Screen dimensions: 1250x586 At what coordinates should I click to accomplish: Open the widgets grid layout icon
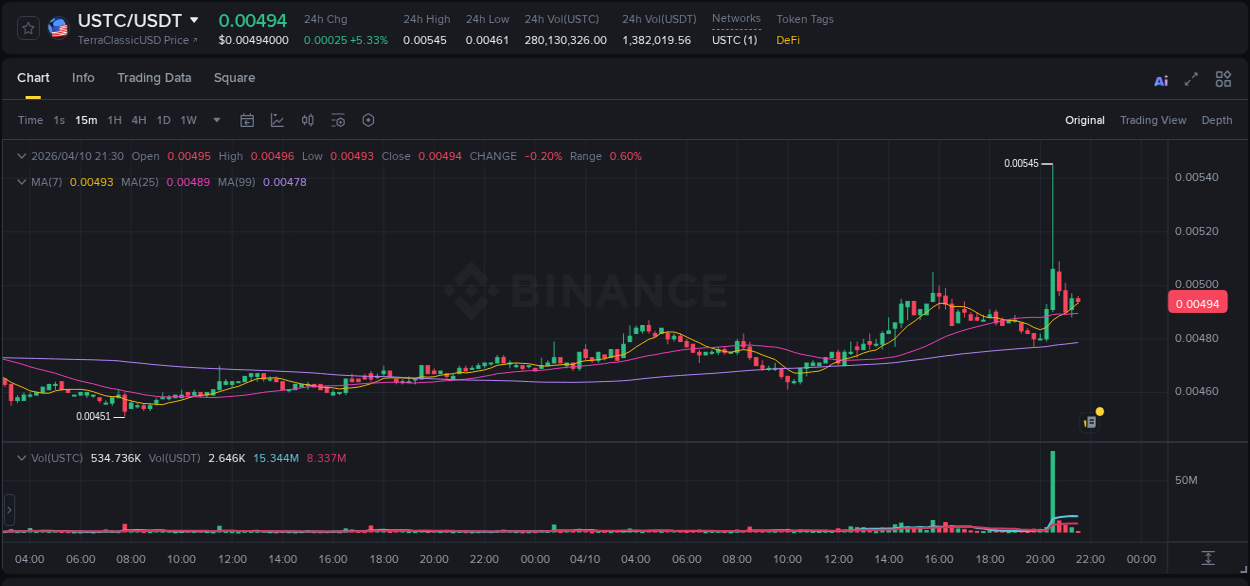coord(1223,79)
